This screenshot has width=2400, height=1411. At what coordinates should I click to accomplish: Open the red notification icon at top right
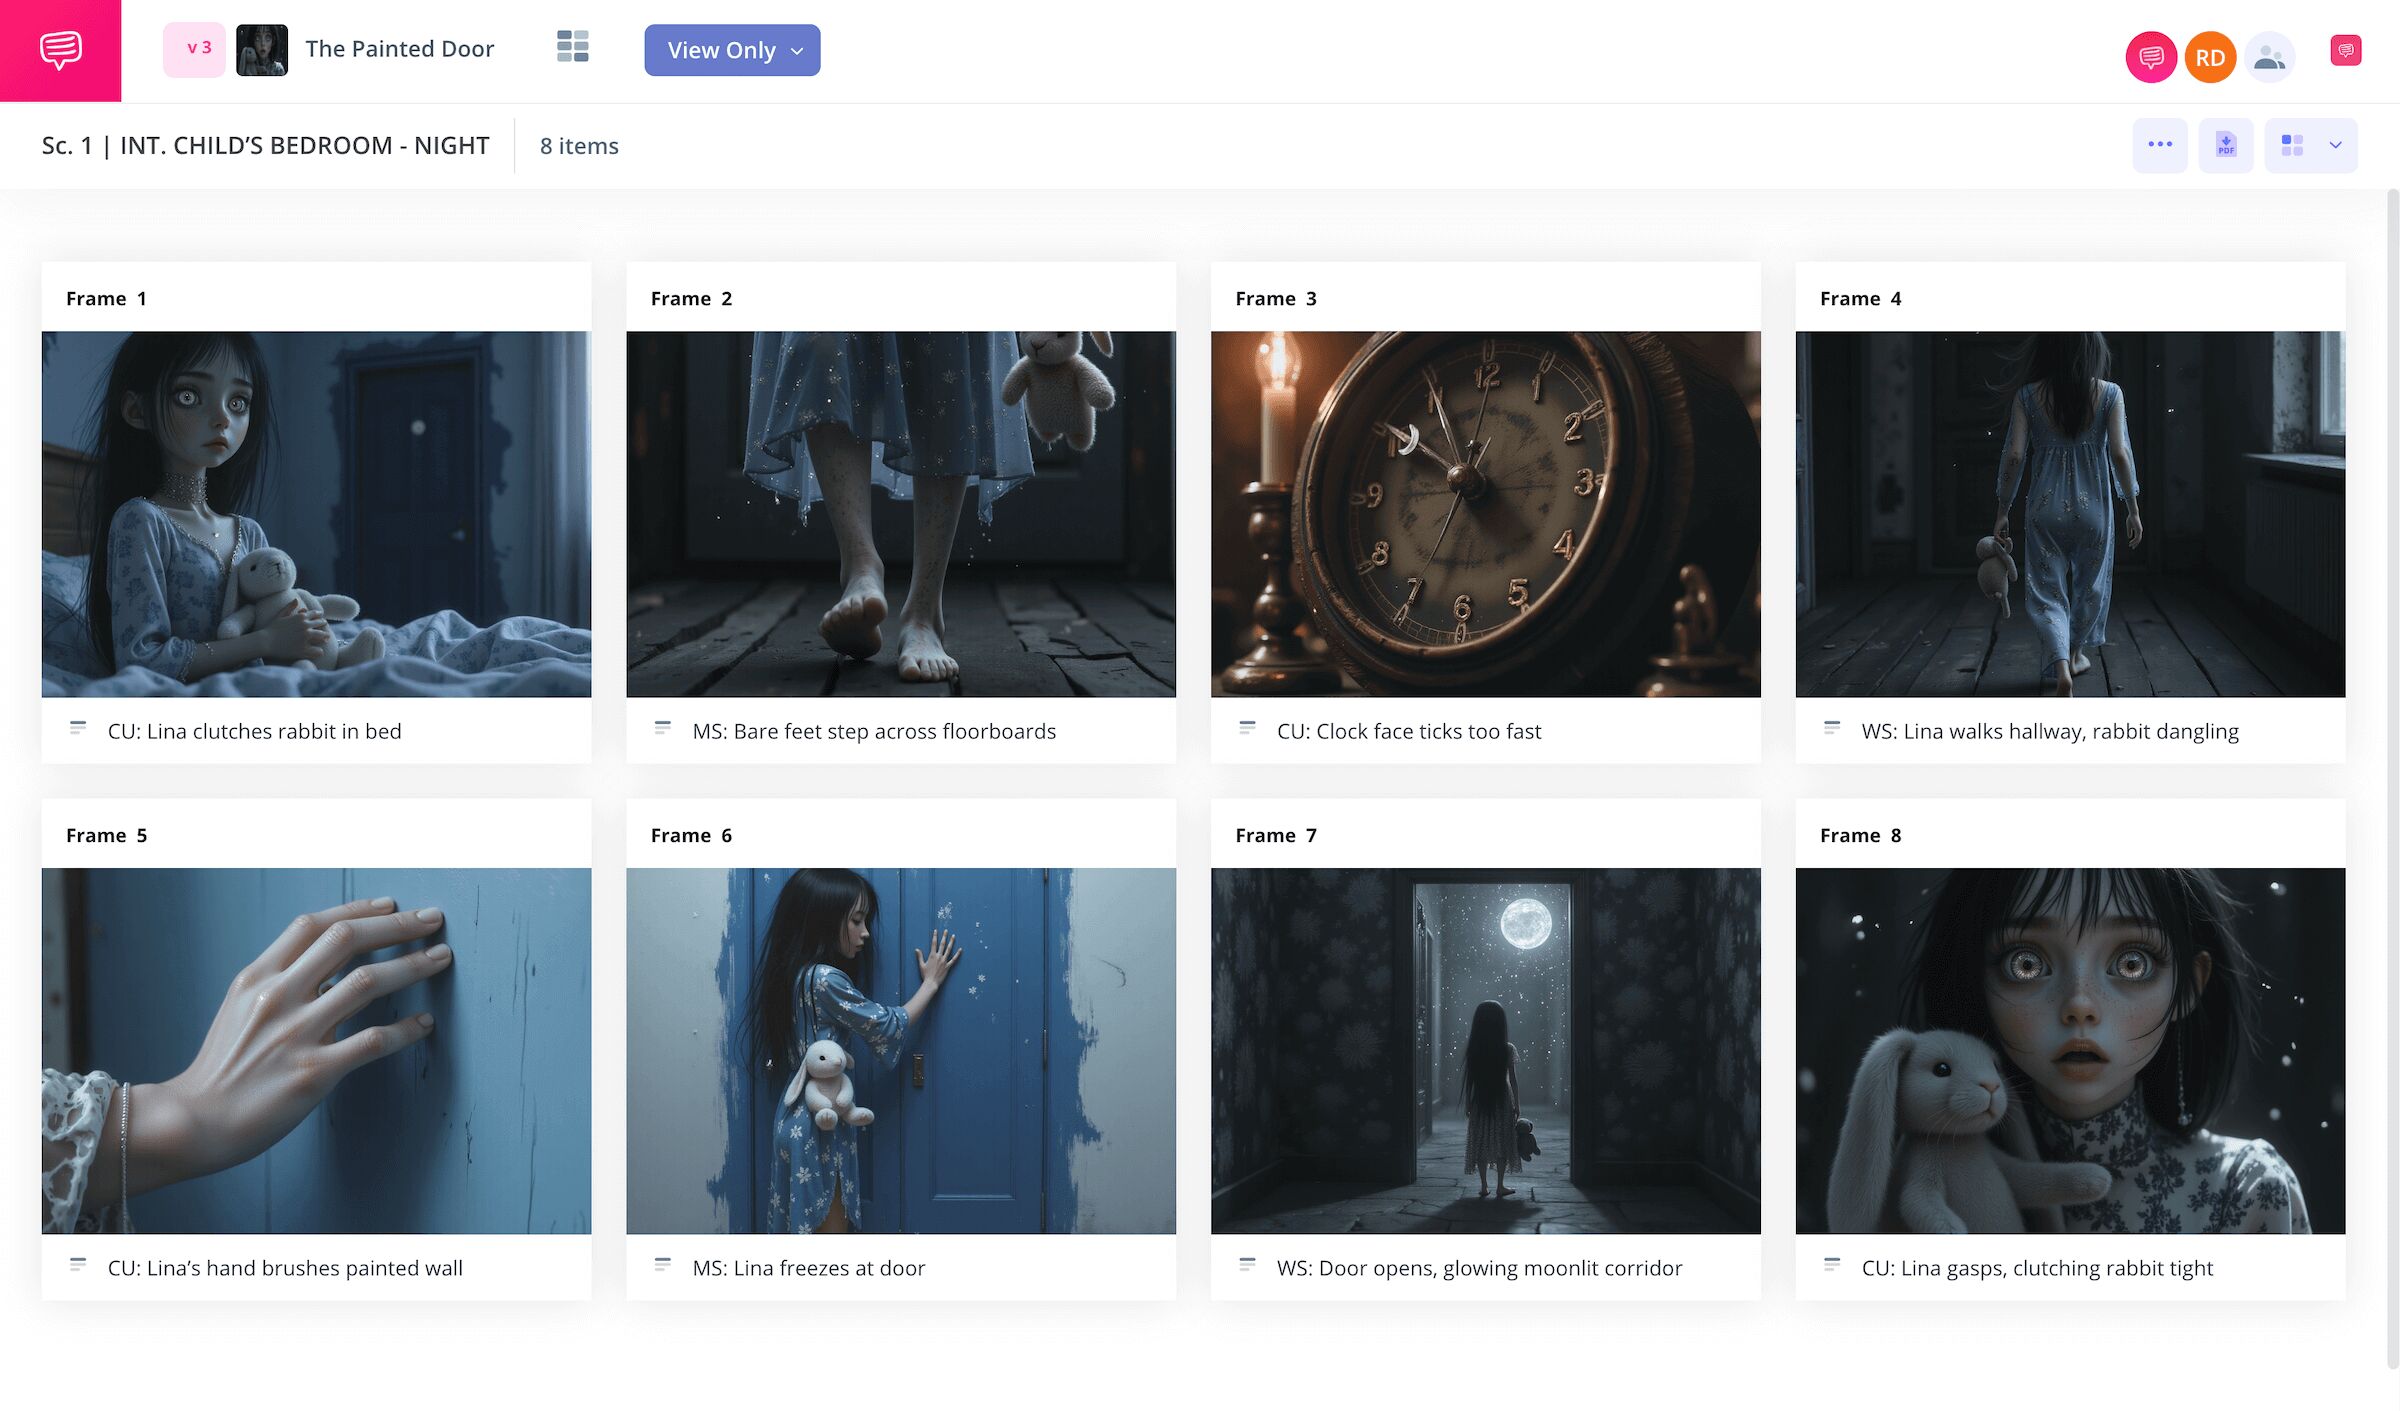click(x=2345, y=50)
